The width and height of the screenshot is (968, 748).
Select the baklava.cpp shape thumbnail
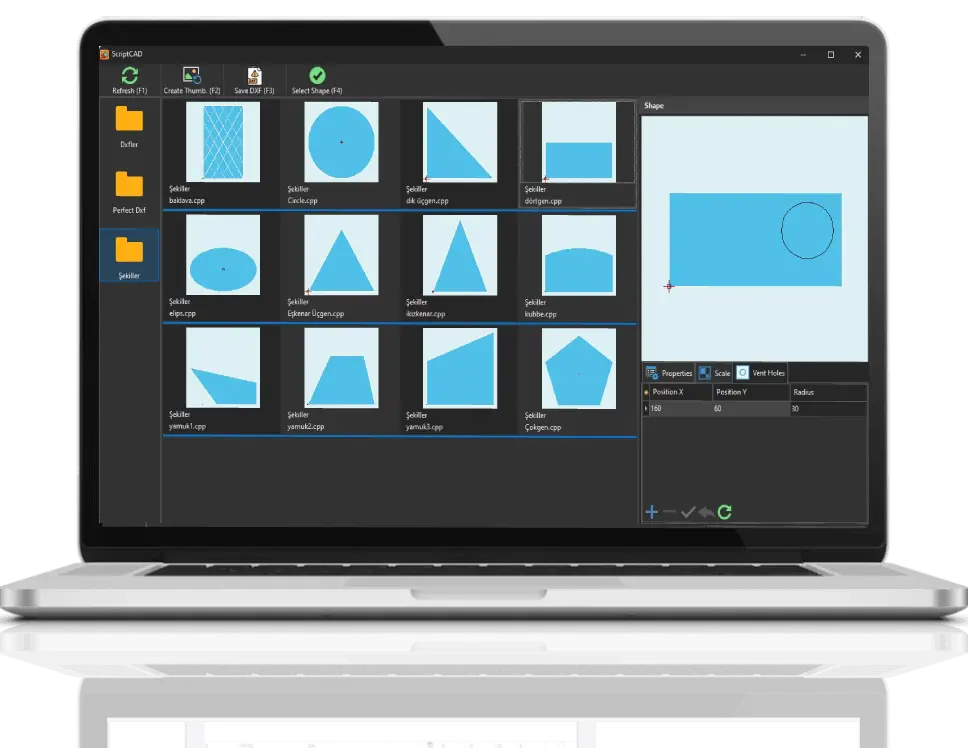pyautogui.click(x=222, y=142)
